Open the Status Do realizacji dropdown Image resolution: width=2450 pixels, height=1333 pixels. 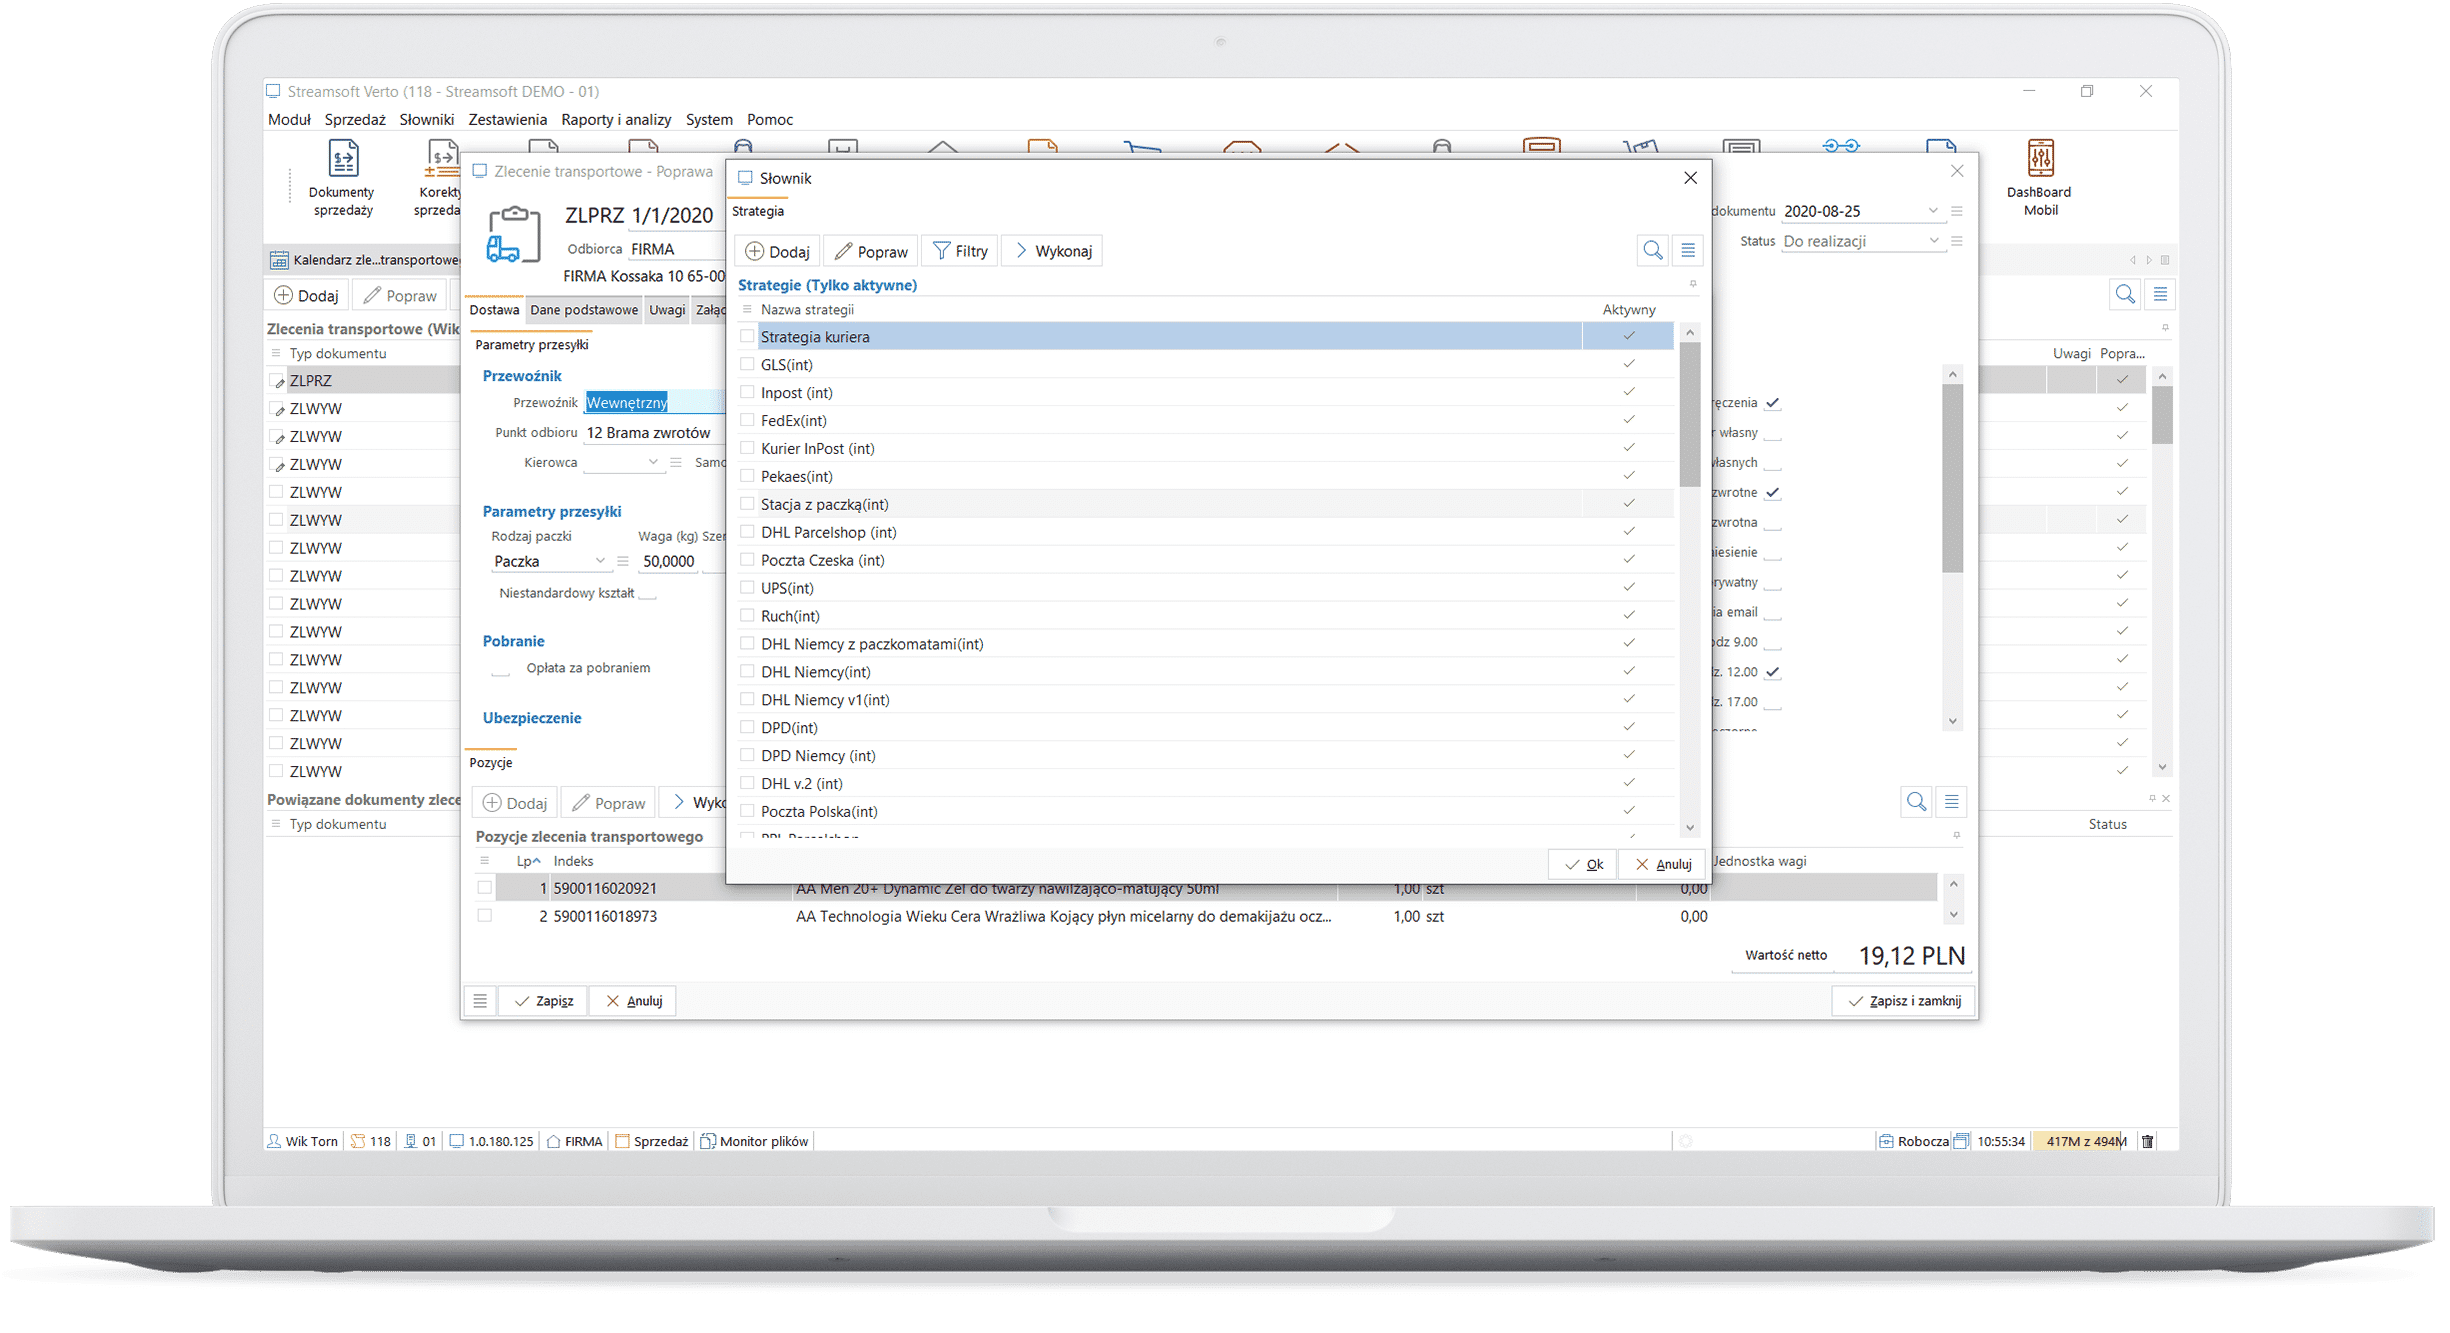pyautogui.click(x=1933, y=241)
